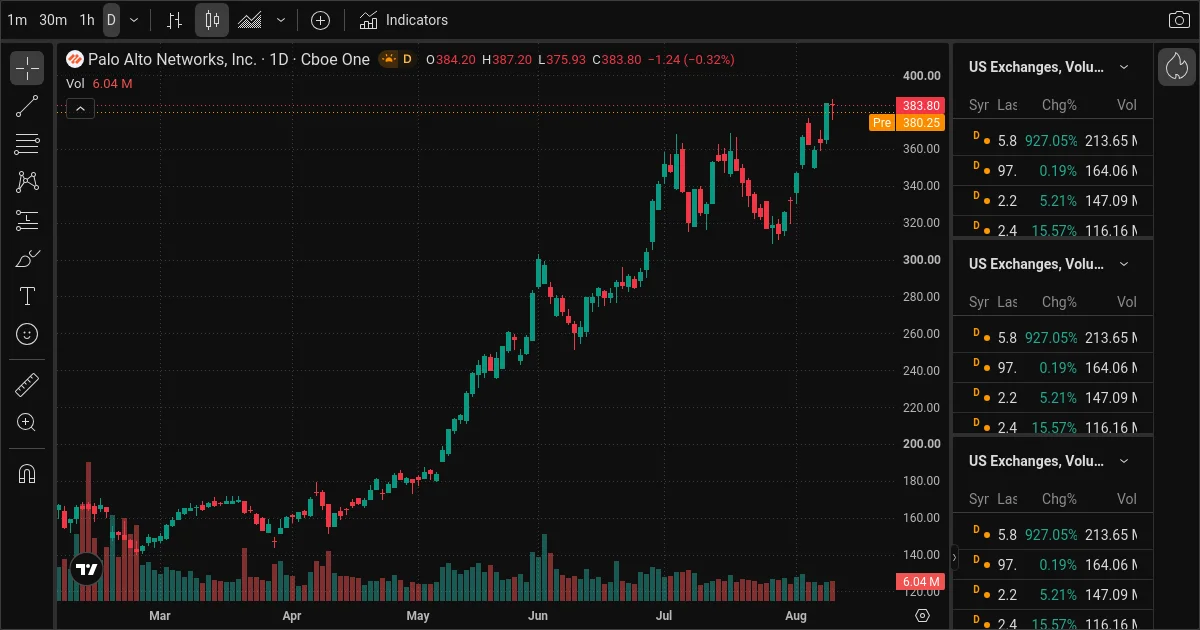Click the 400.00 price scale label
1200x630 pixels.
(x=920, y=76)
